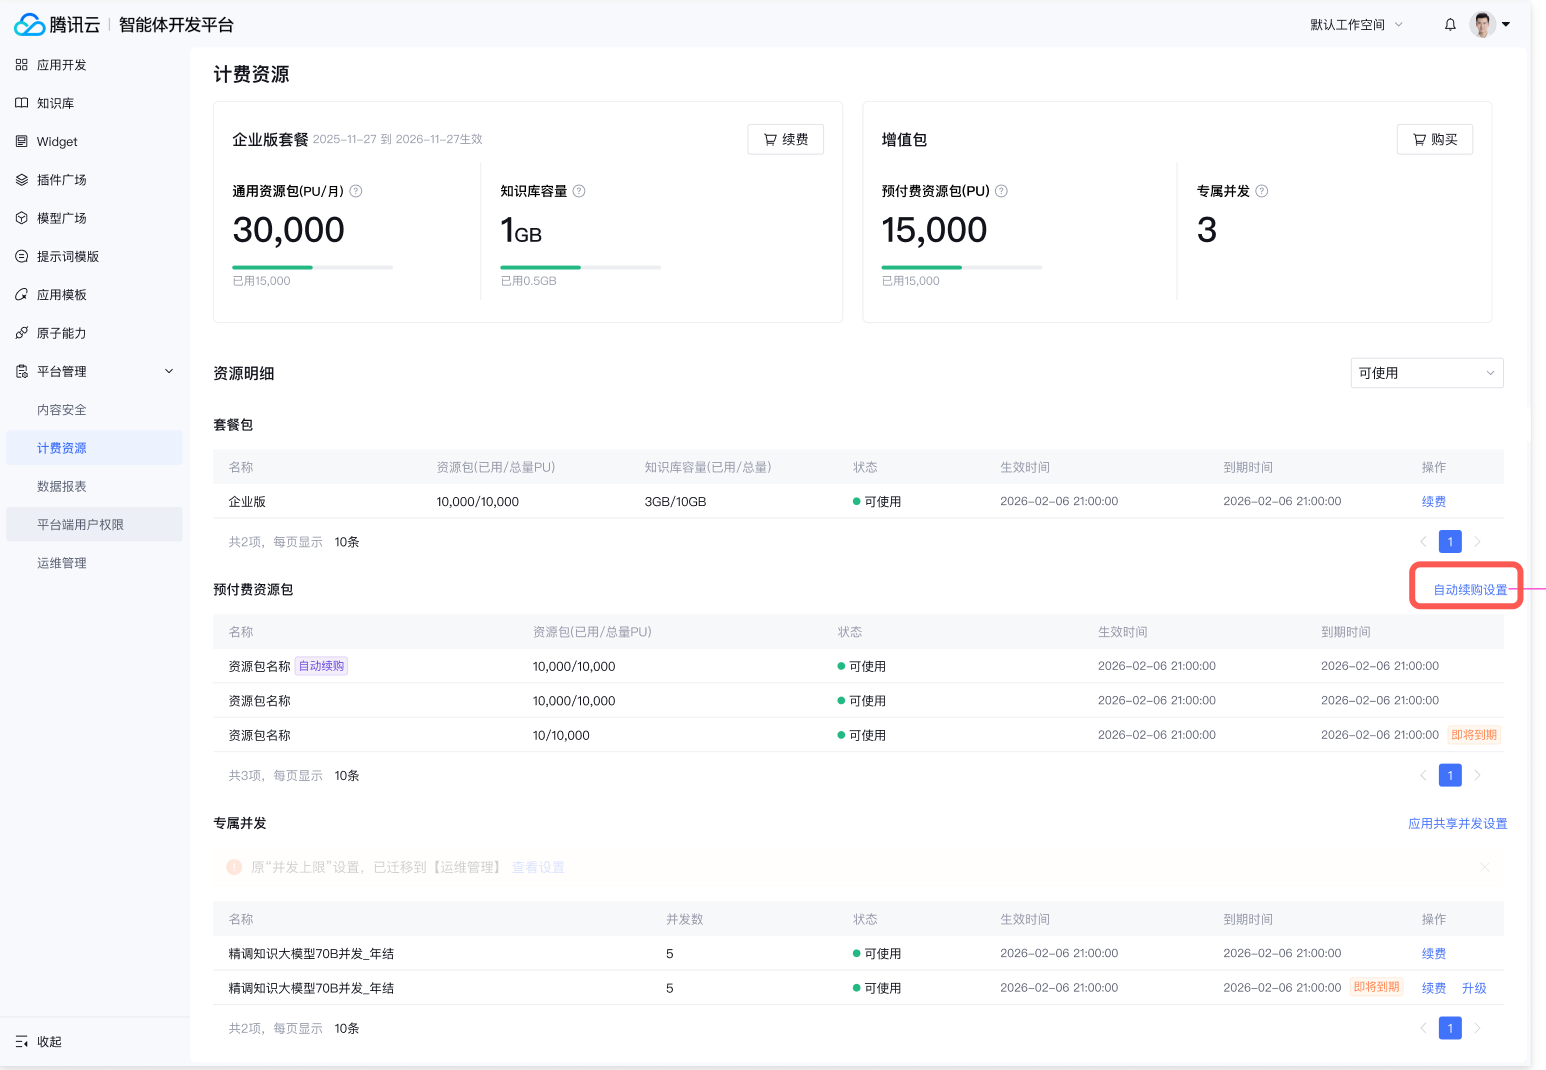Open the 可使用 status filter dropdown
Image resolution: width=1546 pixels, height=1070 pixels.
[x=1426, y=373]
